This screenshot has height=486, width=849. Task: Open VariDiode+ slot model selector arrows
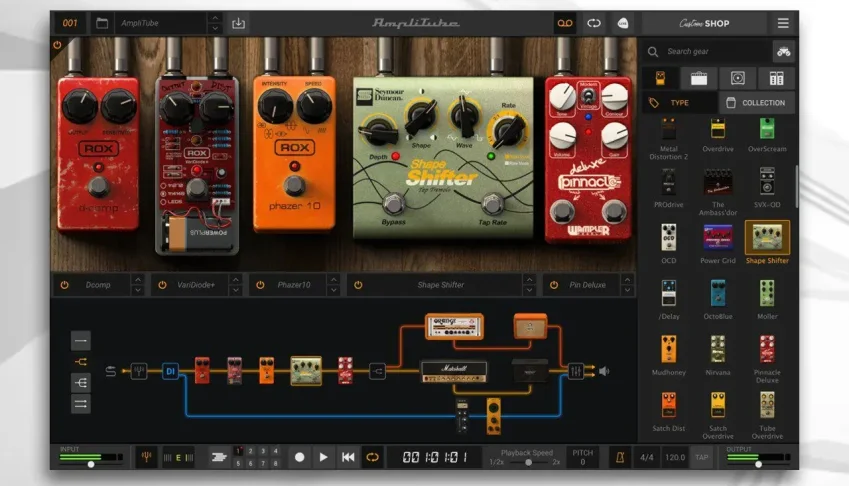point(236,285)
